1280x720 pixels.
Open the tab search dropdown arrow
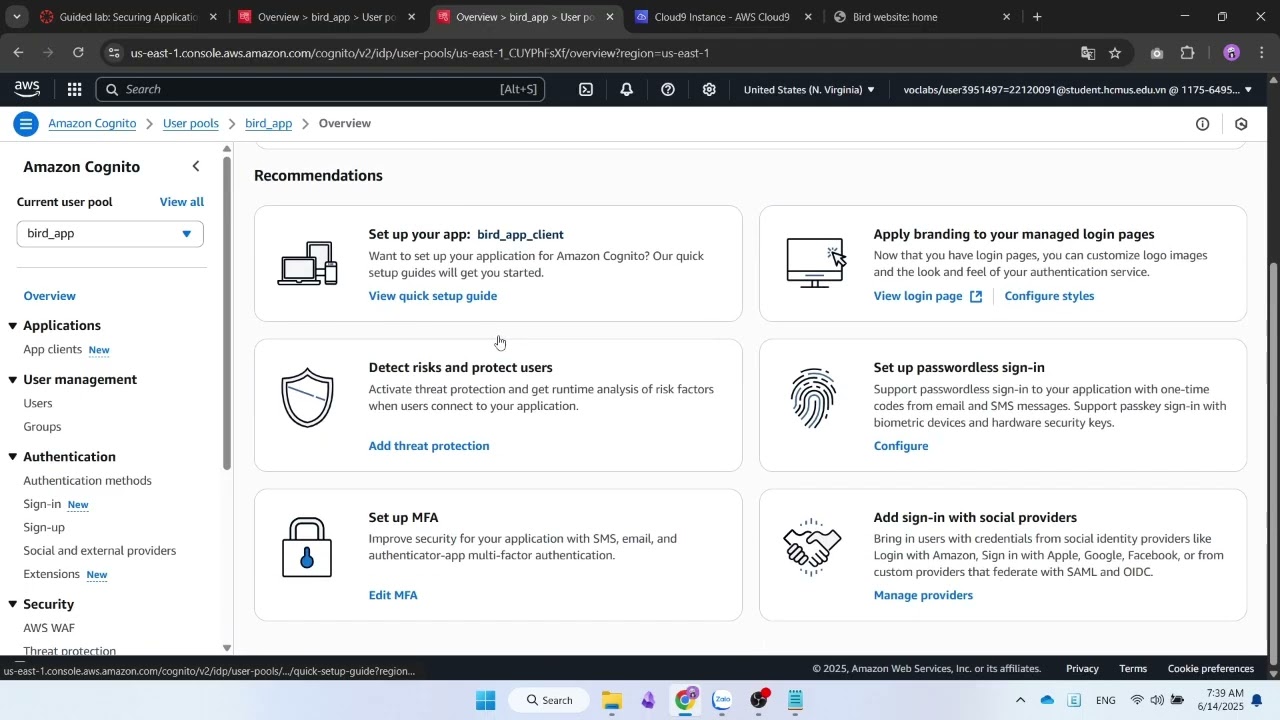coord(16,17)
